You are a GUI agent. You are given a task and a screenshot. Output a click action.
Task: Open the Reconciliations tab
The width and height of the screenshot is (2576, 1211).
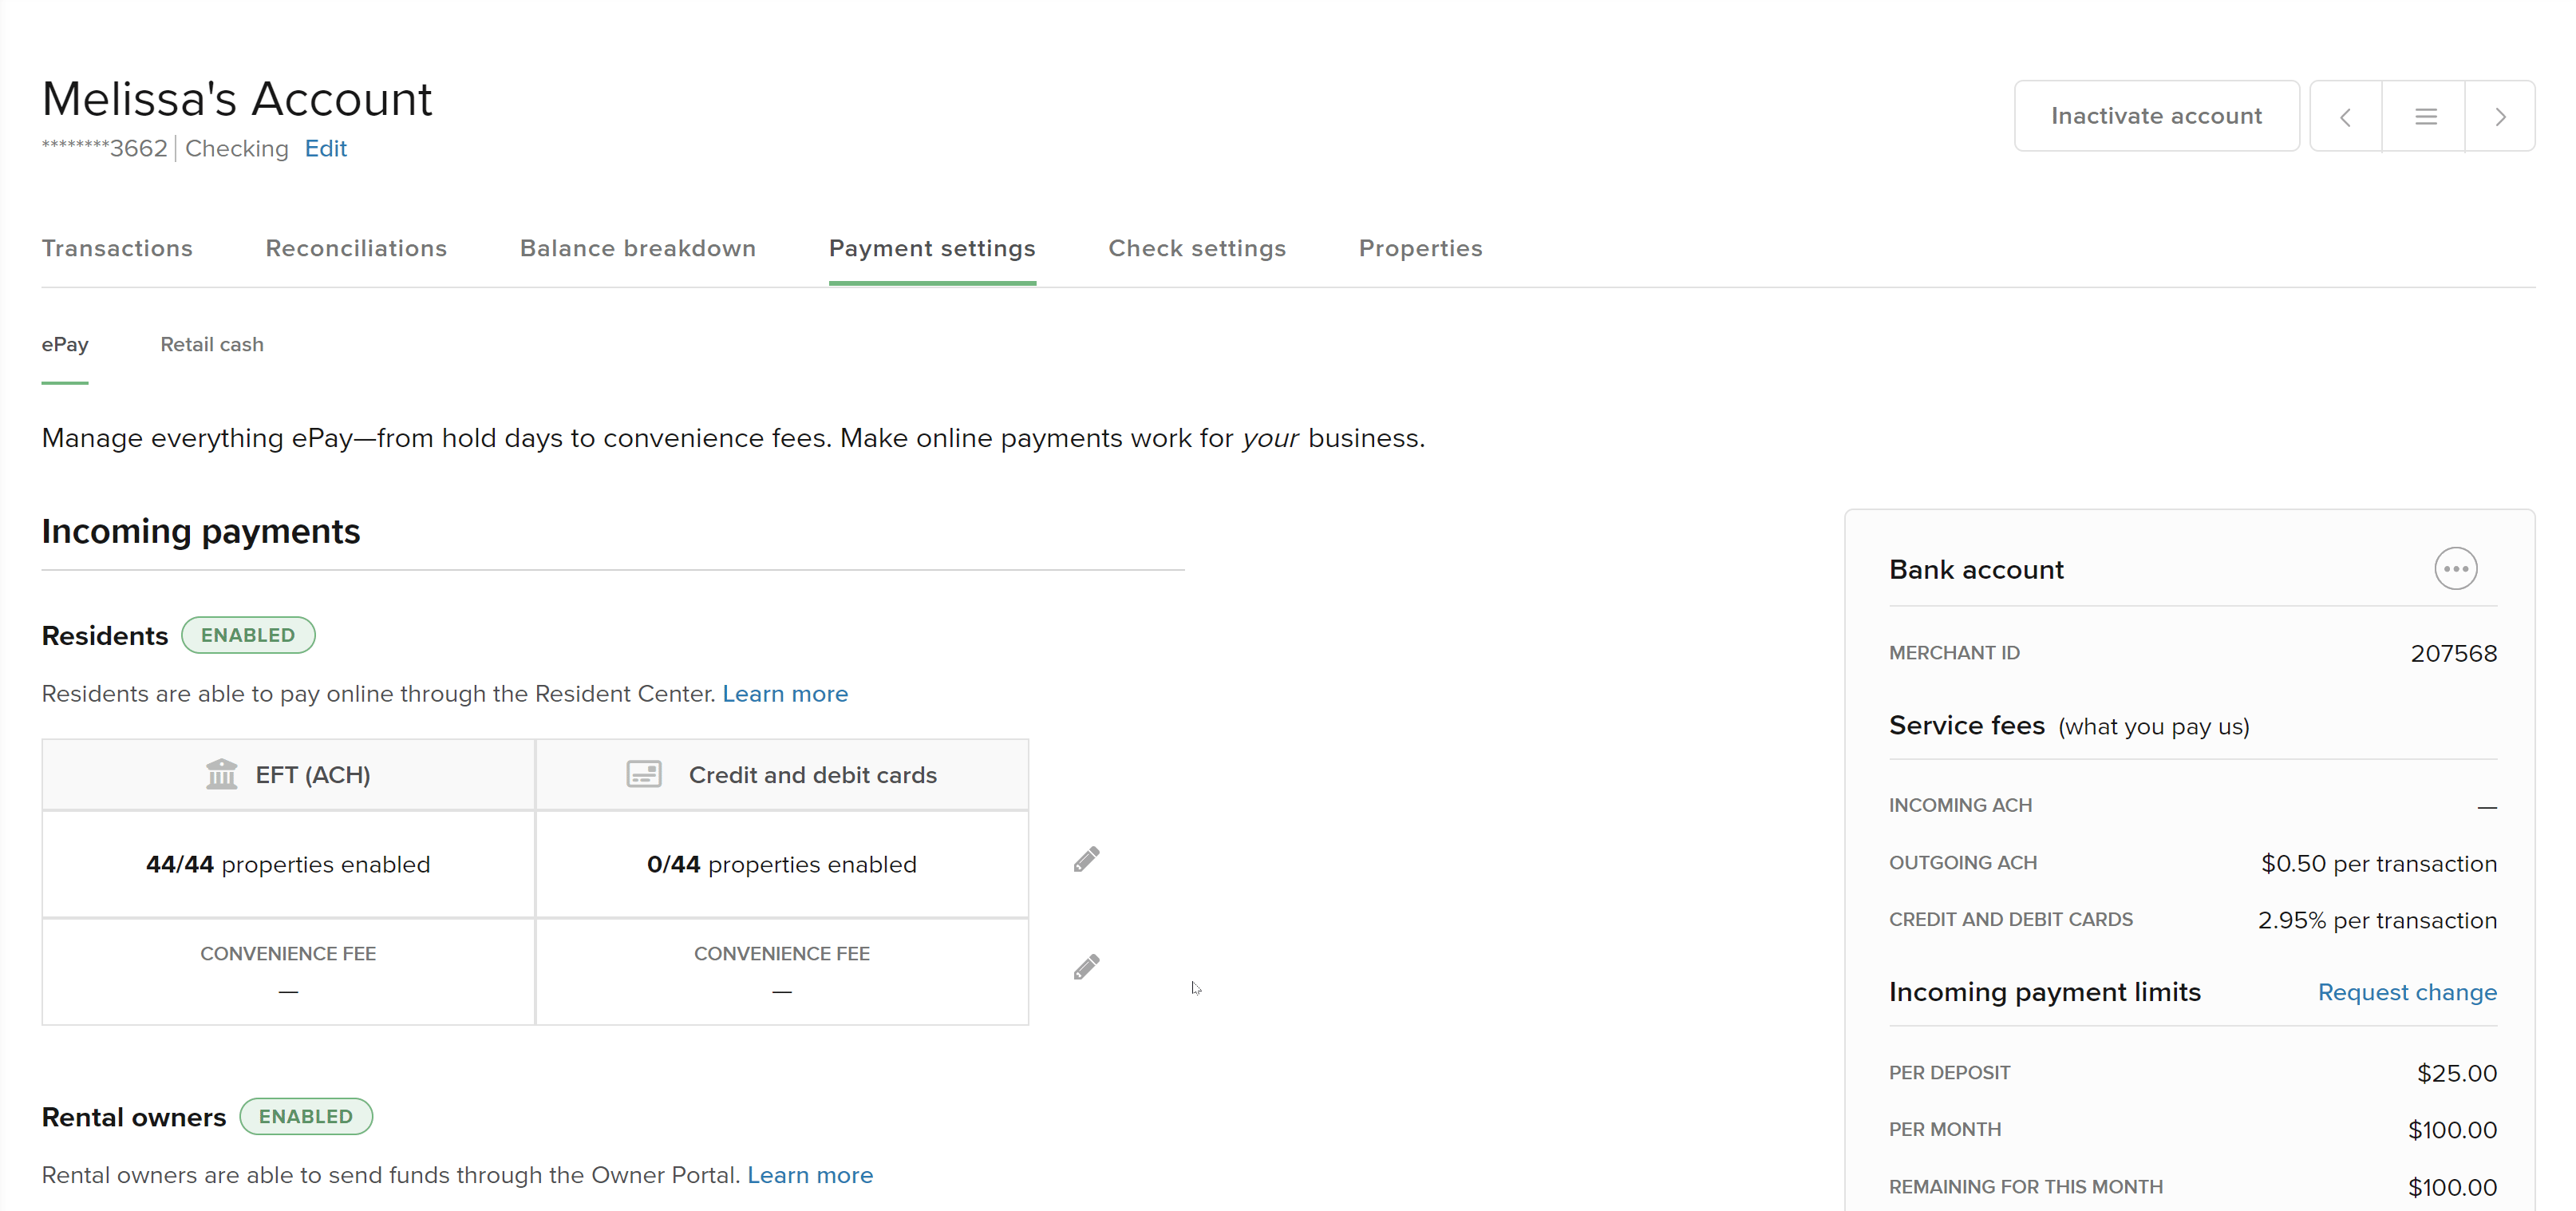[356, 248]
